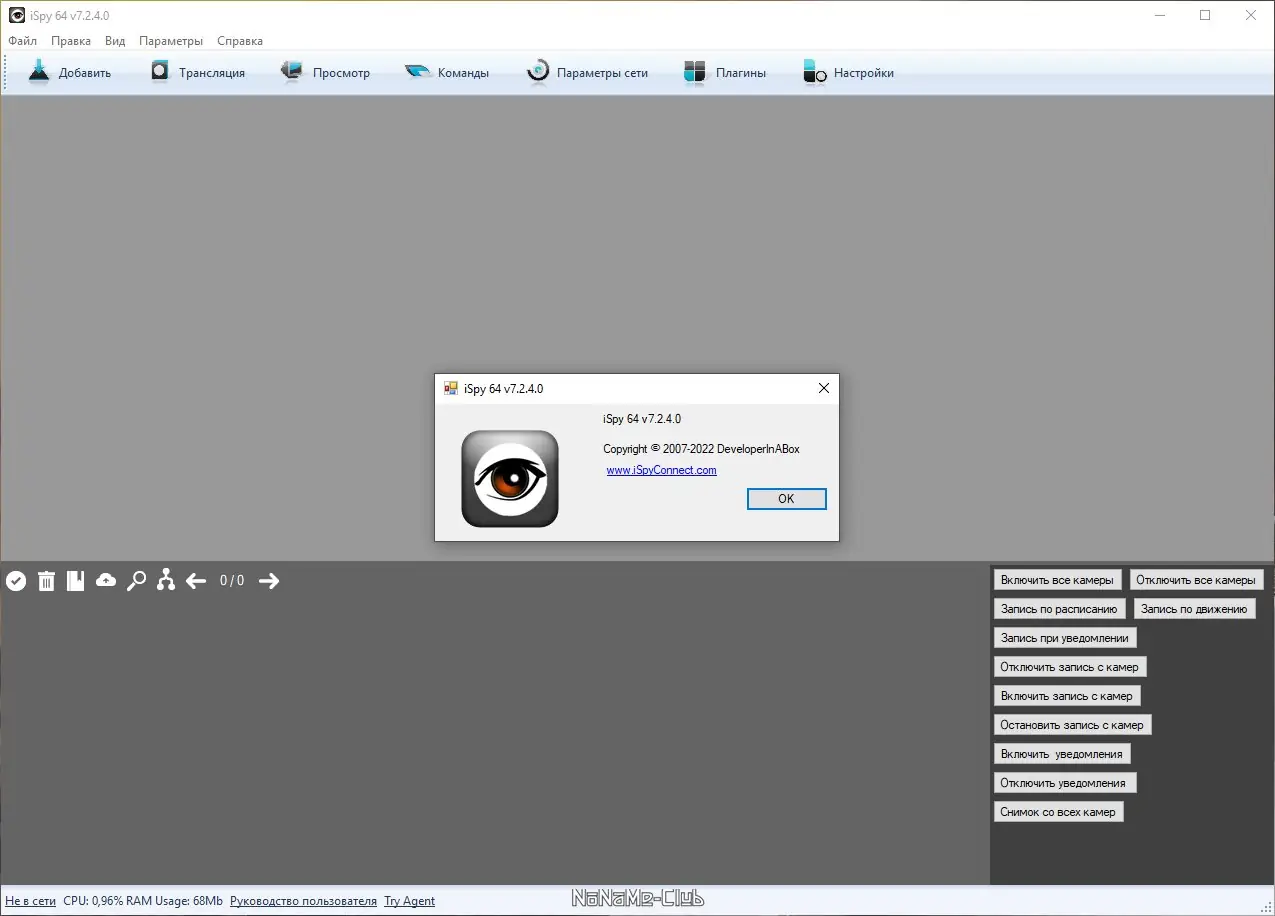Open Руководство пользователя link
1275x916 pixels.
tap(304, 901)
